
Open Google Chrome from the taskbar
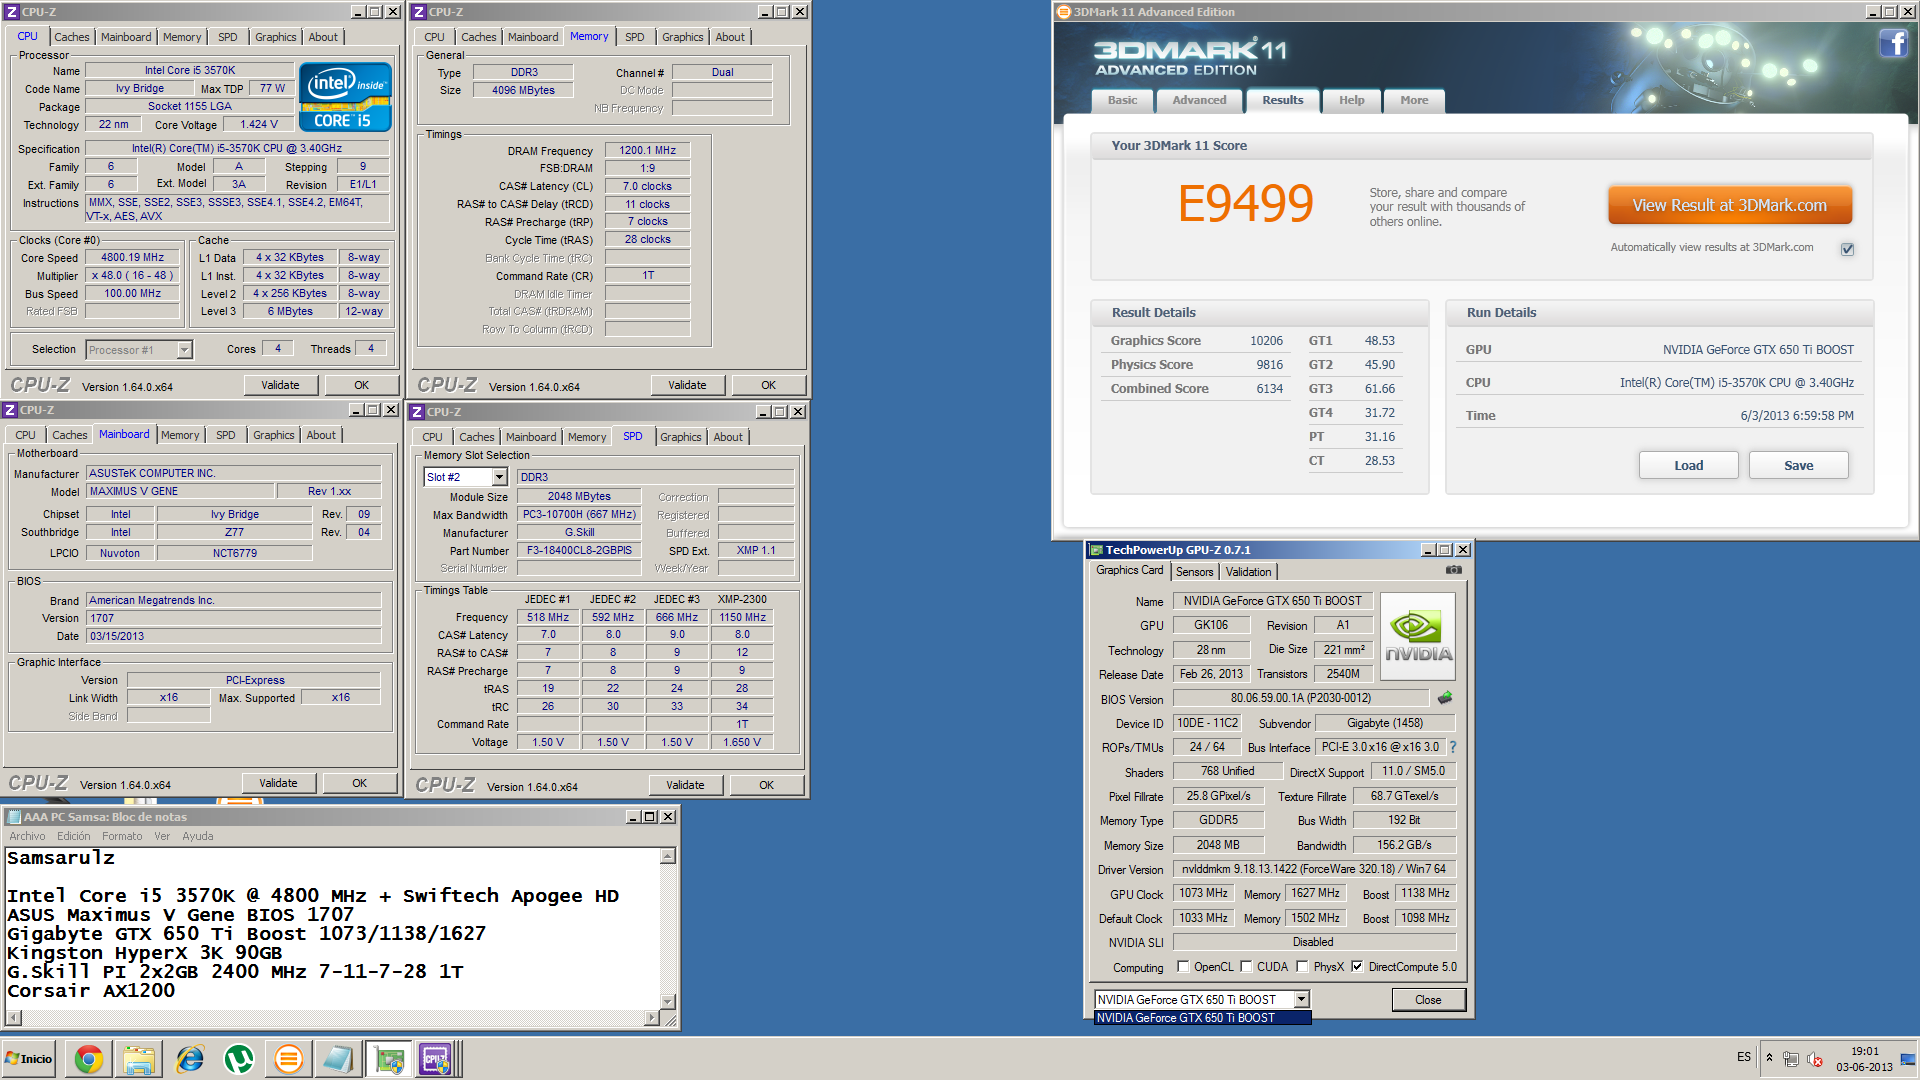click(88, 1059)
